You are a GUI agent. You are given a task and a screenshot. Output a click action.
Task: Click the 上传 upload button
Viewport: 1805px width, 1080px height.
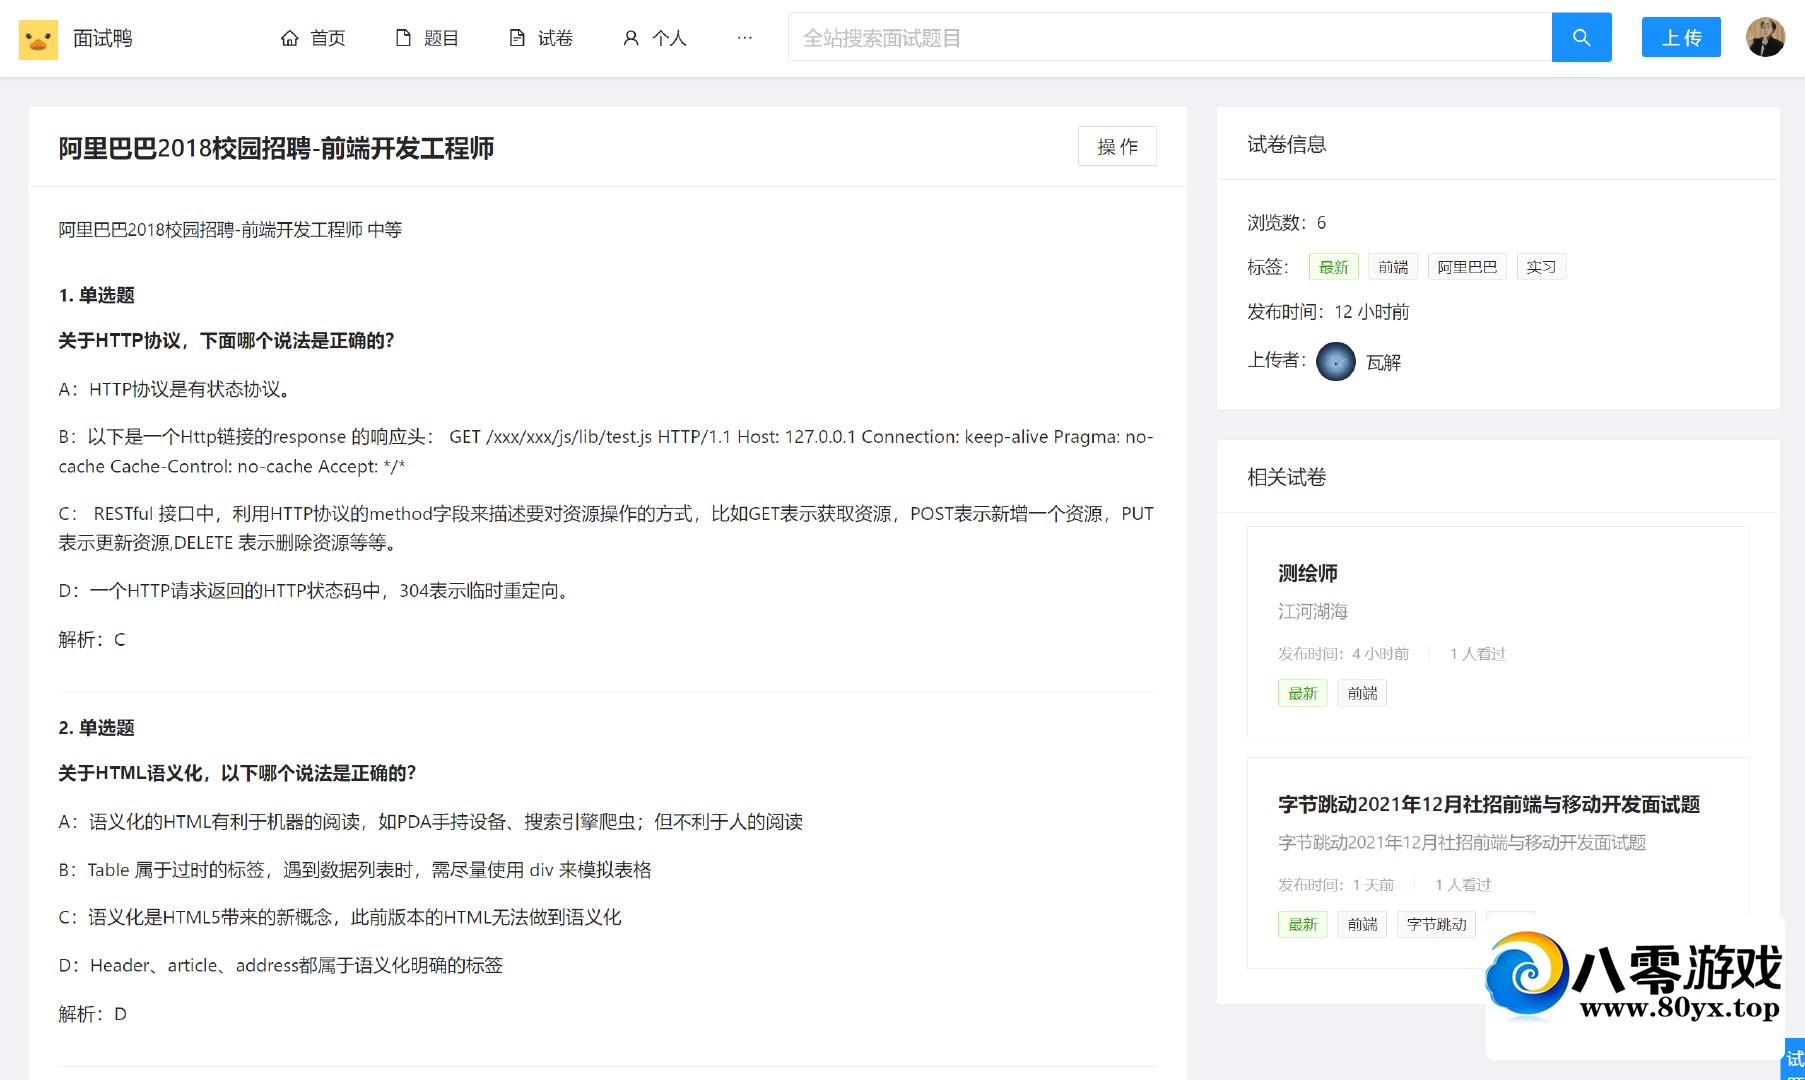point(1681,37)
